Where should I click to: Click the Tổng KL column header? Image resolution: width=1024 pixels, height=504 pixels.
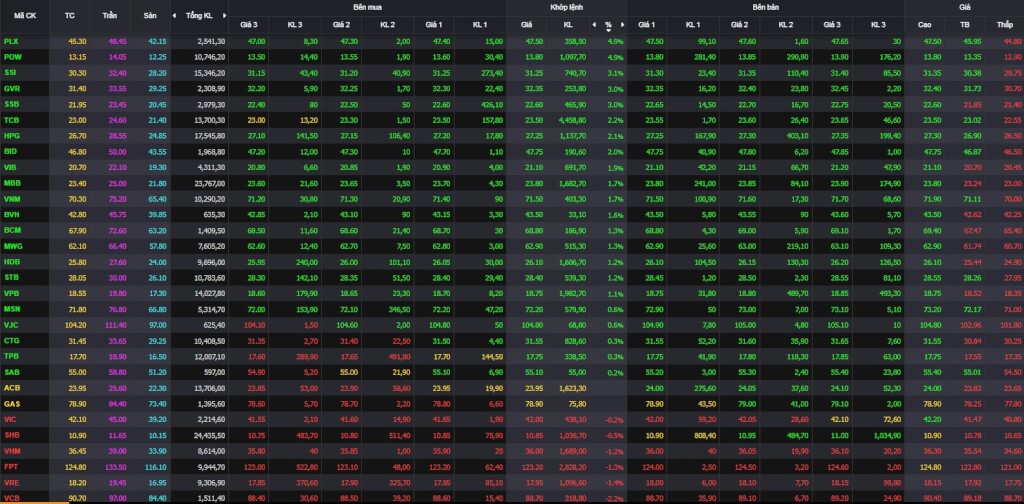click(x=199, y=15)
